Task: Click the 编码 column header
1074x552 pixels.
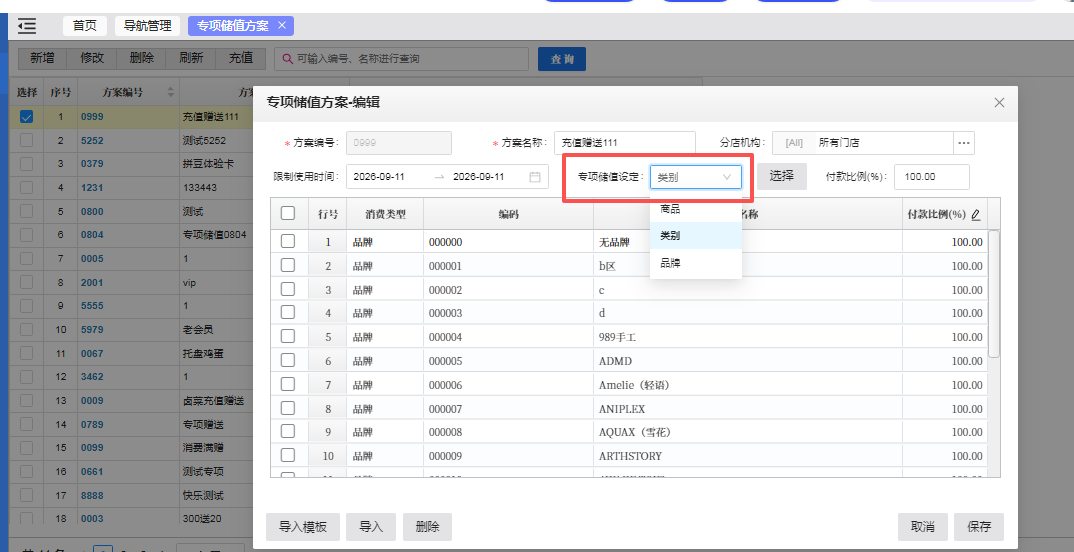Action: click(x=509, y=214)
